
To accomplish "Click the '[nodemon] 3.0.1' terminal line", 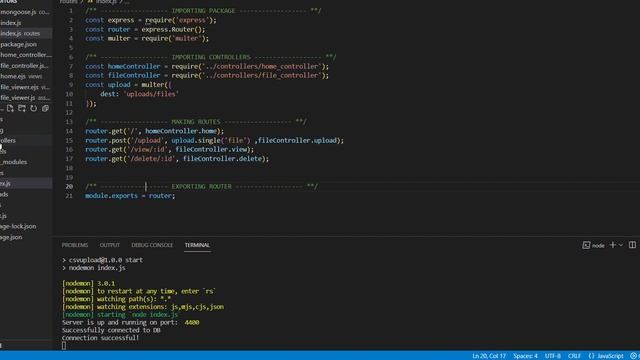I will [x=88, y=283].
